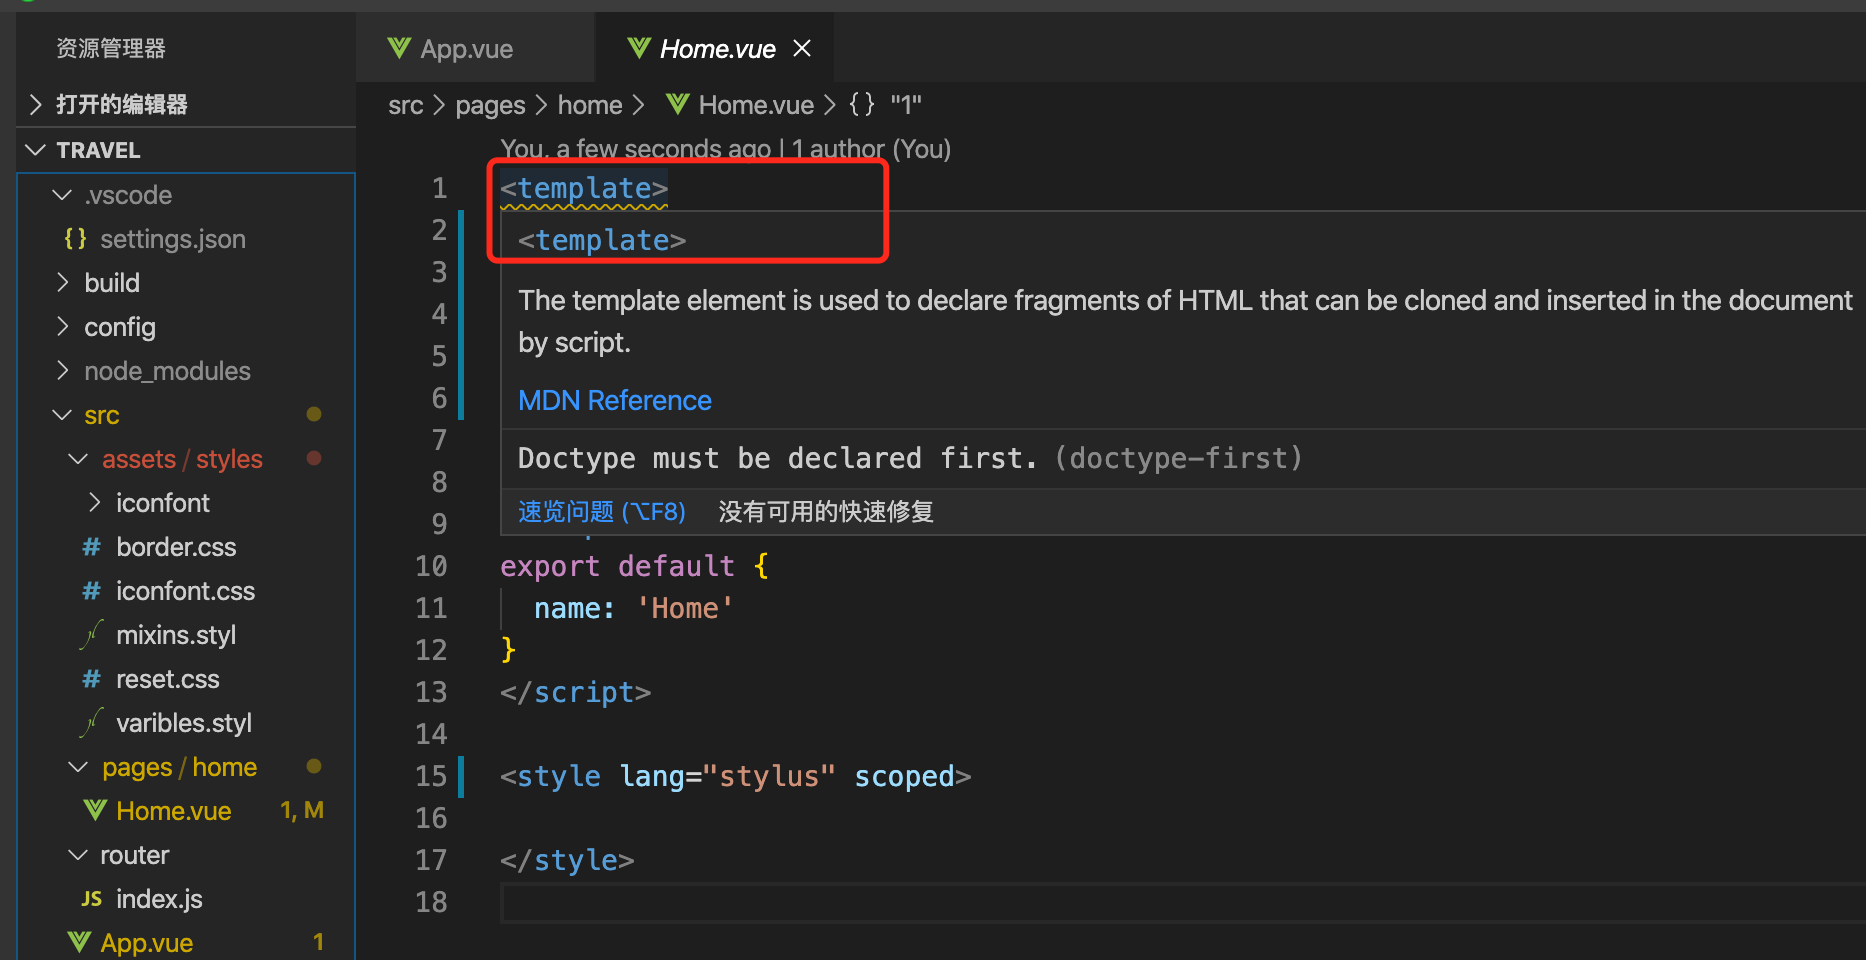Screen dimensions: 1866x960
Task: Click the <template> tag on line 1
Action: [584, 189]
